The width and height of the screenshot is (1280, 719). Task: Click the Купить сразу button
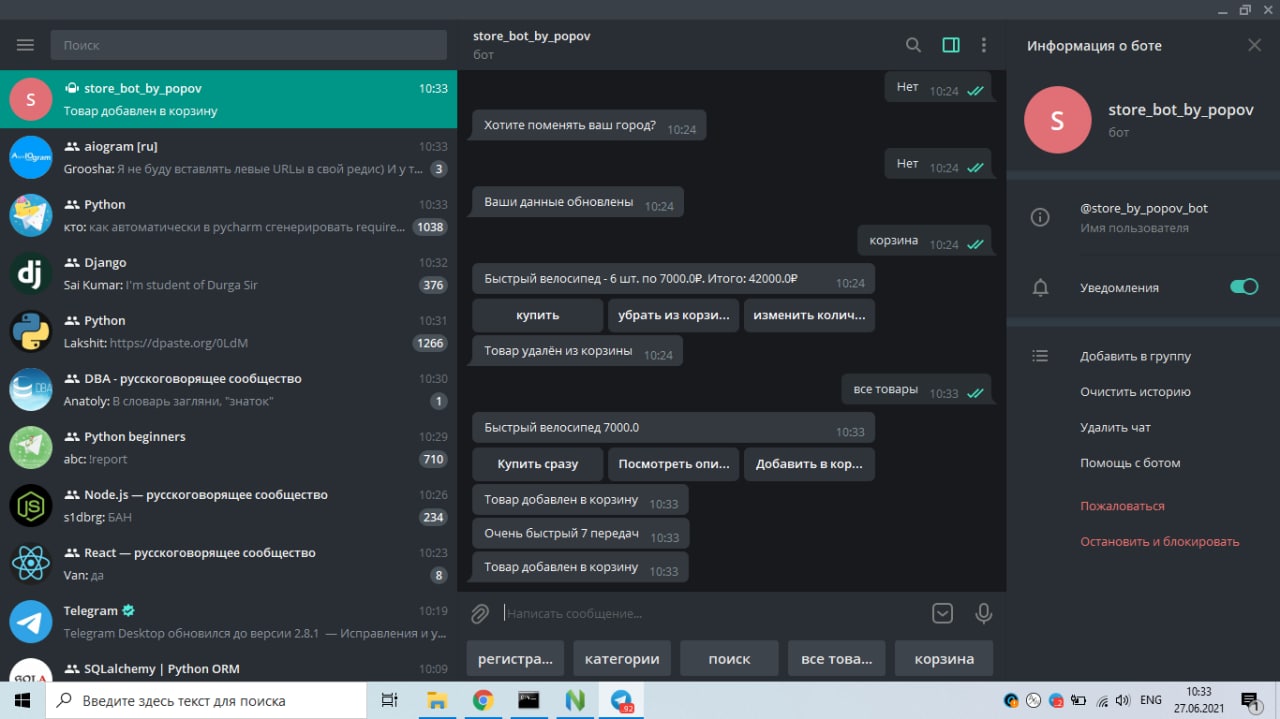538,464
